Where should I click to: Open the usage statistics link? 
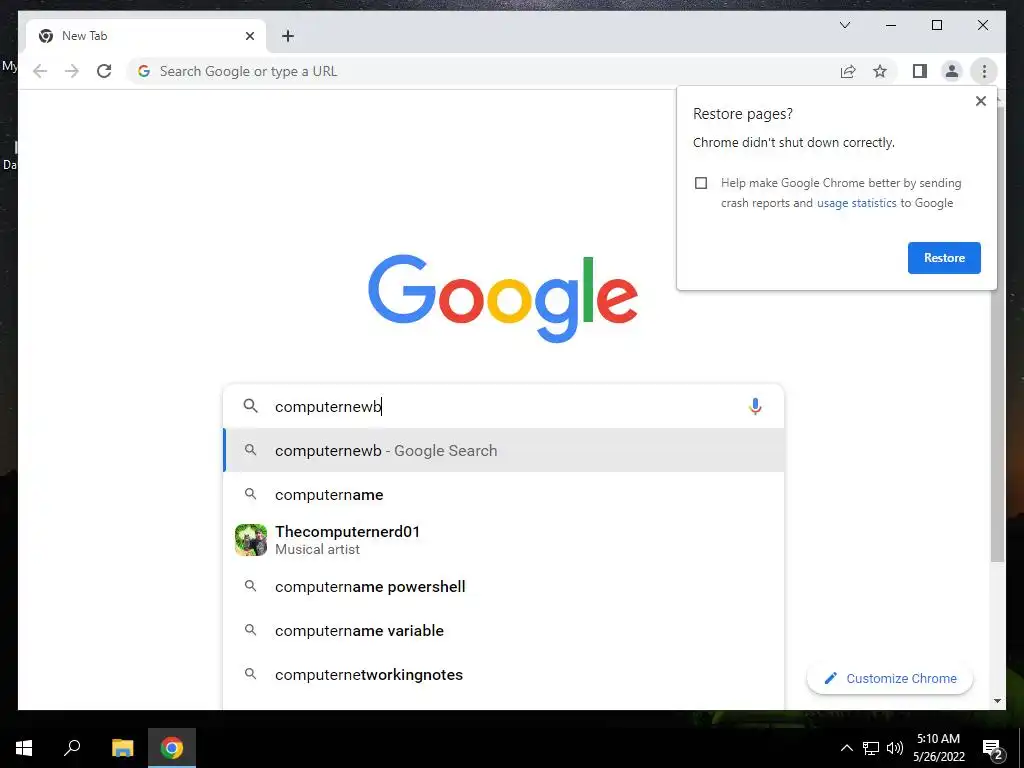[856, 203]
